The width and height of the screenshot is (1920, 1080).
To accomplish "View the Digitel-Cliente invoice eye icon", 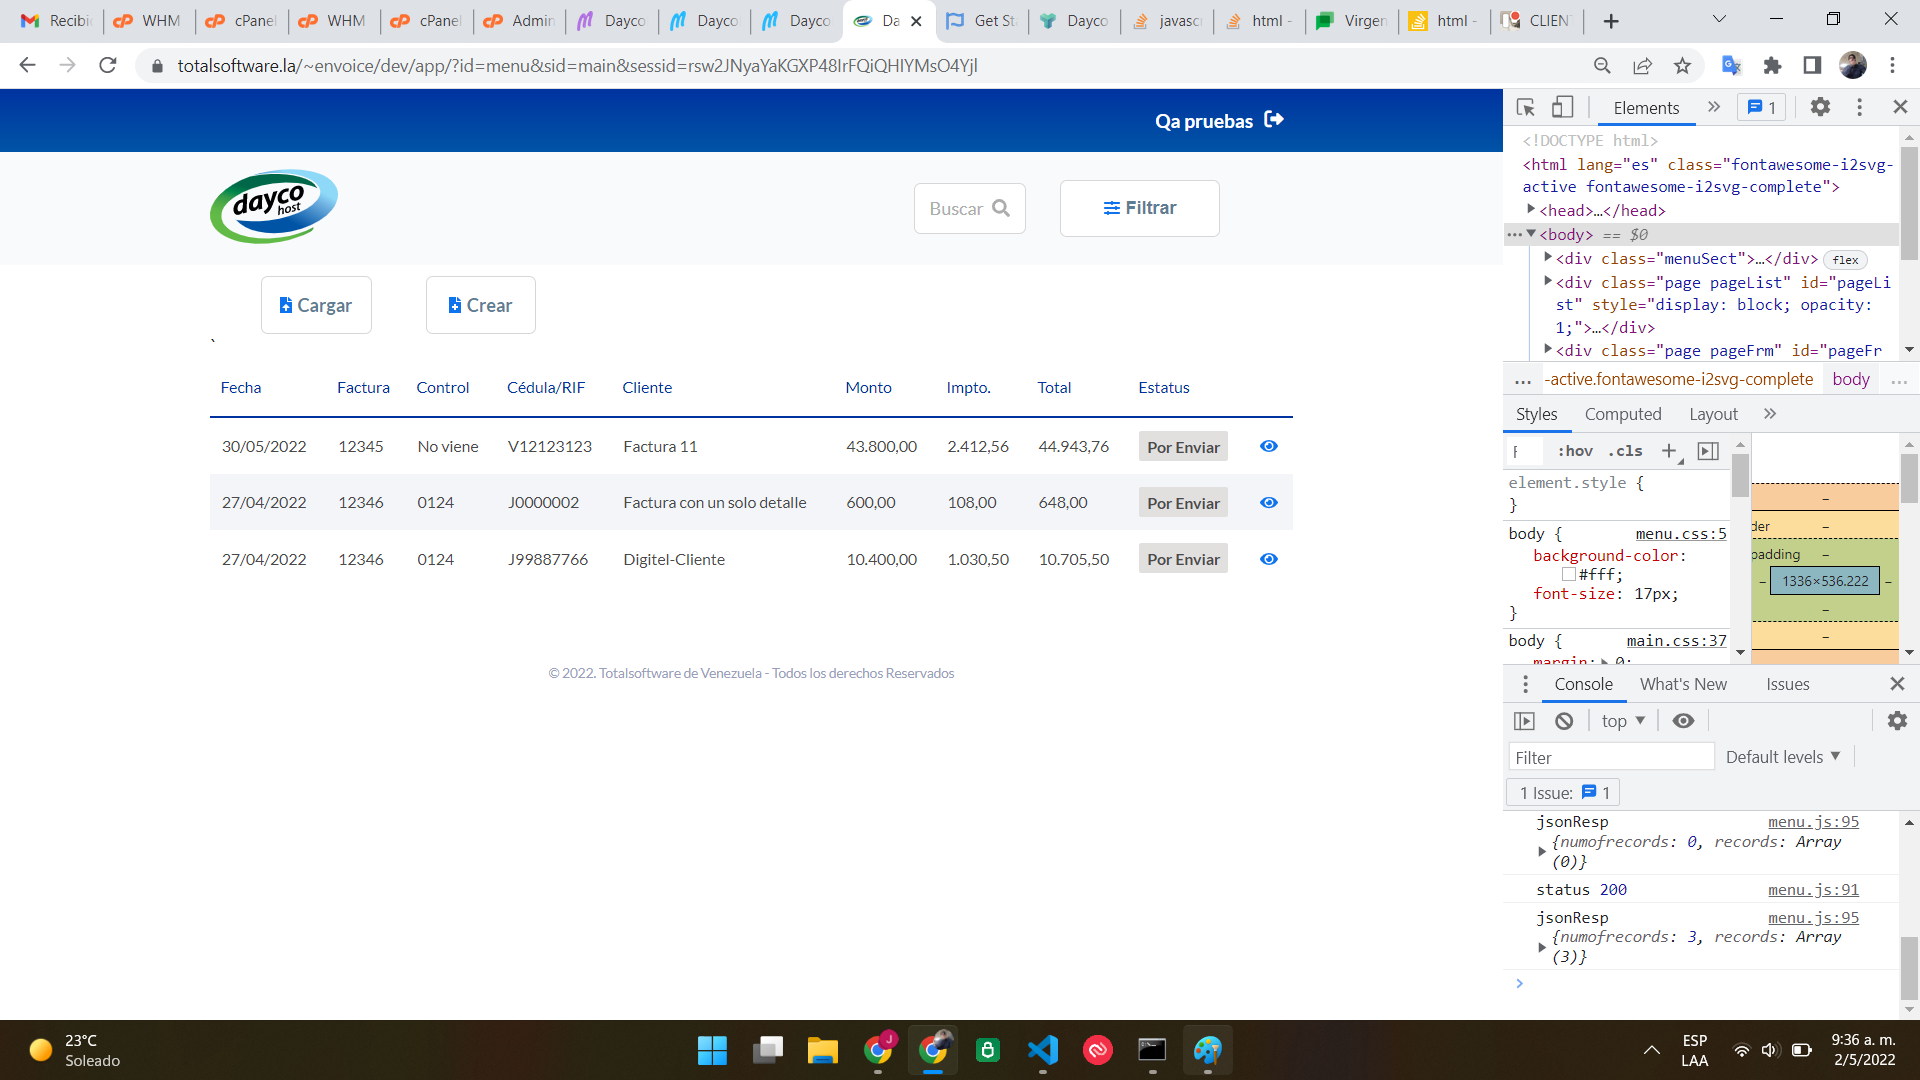I will click(1269, 559).
